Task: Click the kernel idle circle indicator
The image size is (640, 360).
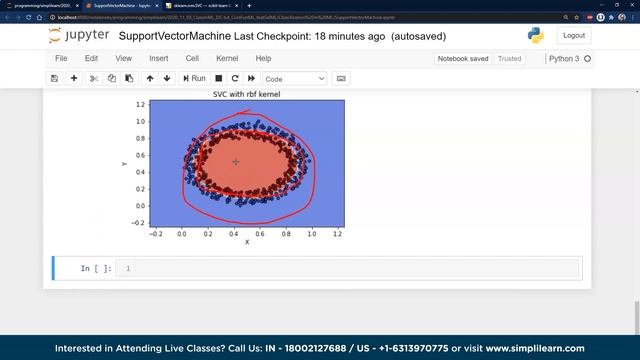Action: 587,59
